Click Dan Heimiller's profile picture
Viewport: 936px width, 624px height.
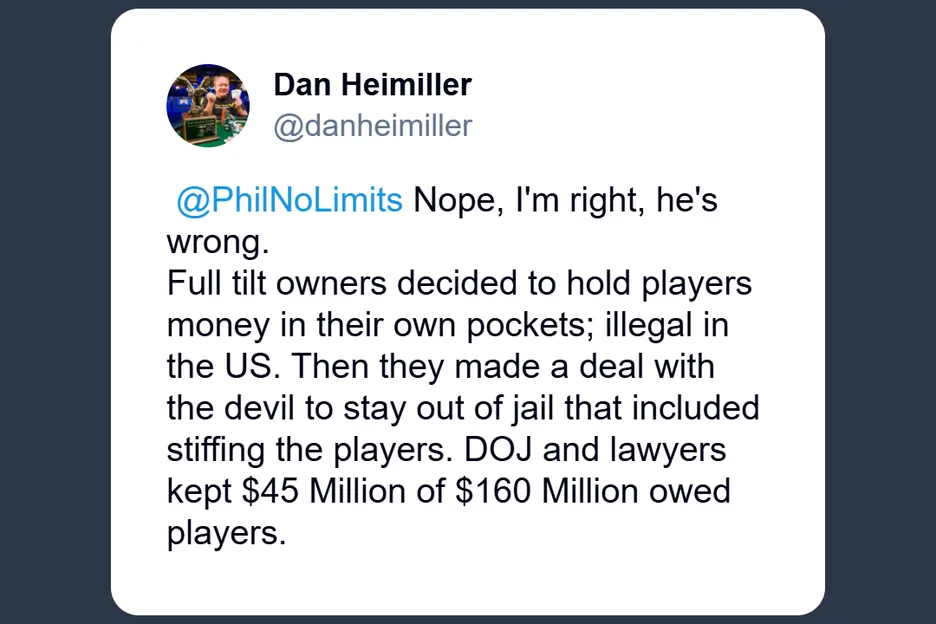point(208,106)
